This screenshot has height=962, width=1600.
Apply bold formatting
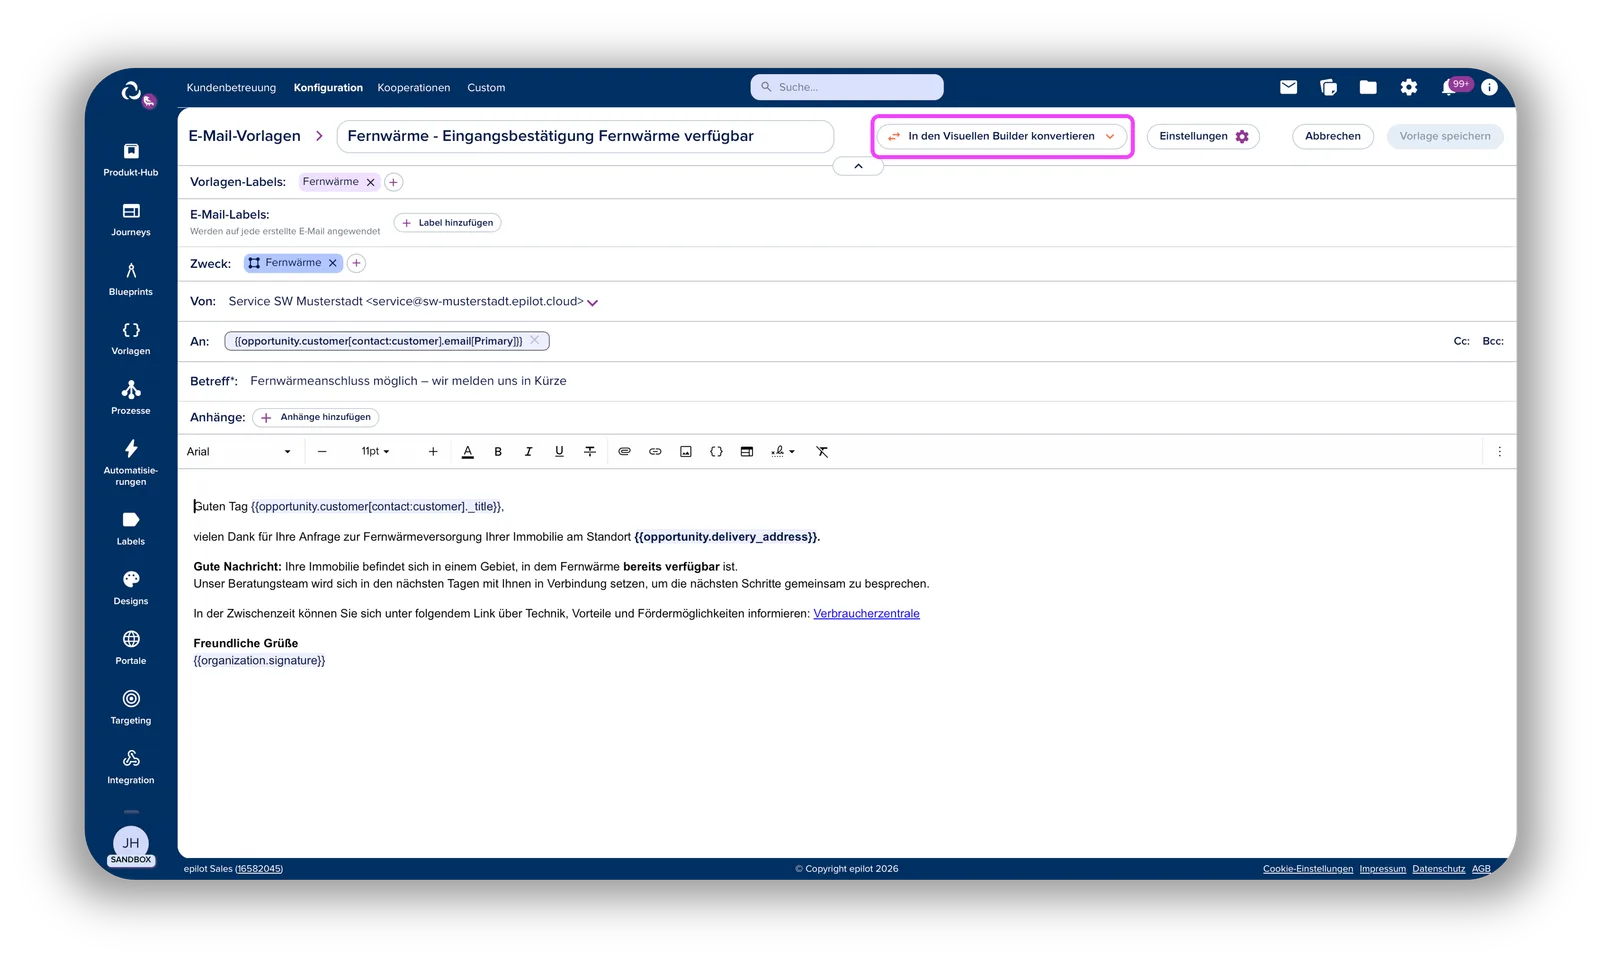(498, 452)
